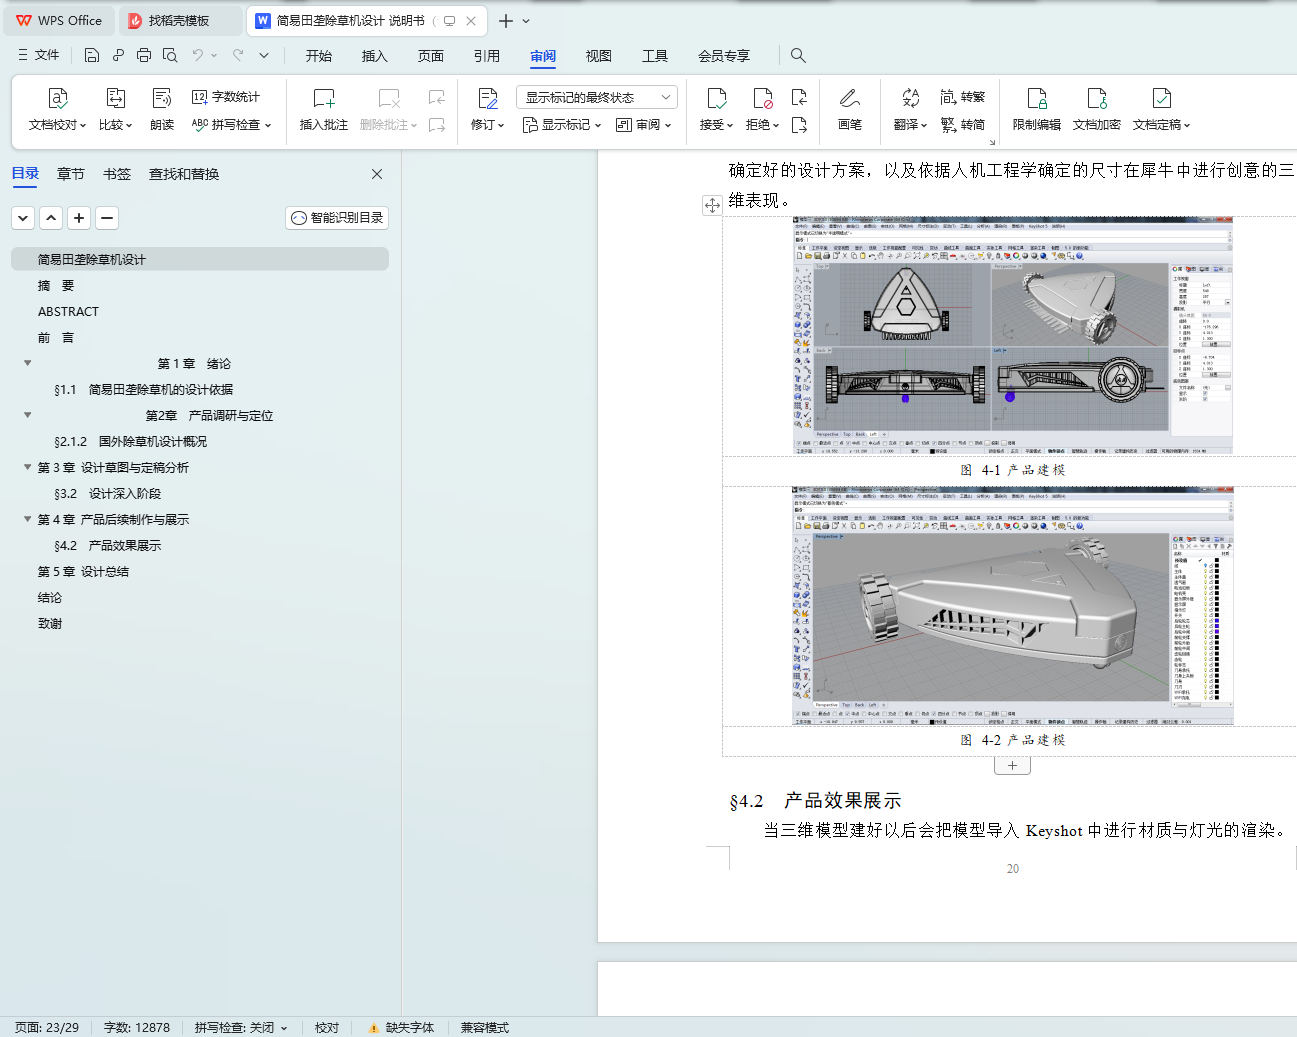Switch to the 视图 ribbon tab

coord(599,56)
